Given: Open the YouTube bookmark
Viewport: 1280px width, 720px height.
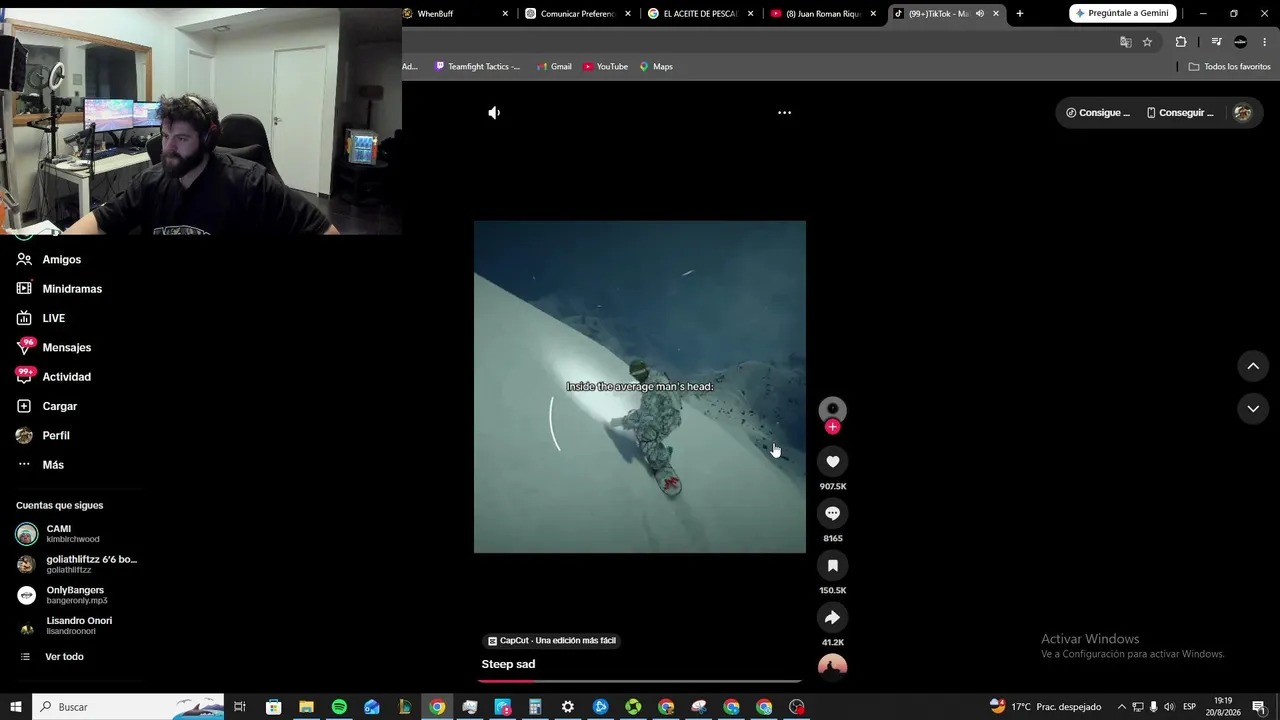Looking at the screenshot, I should [x=606, y=67].
